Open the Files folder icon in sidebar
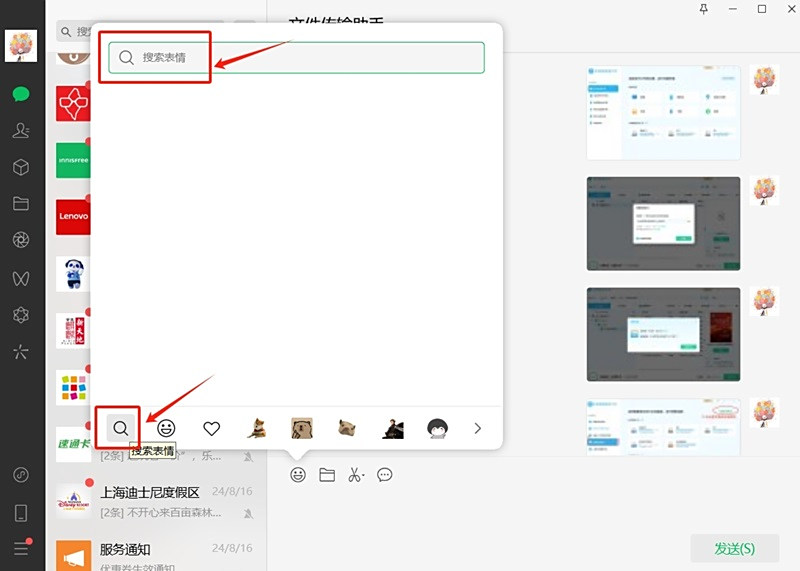This screenshot has width=800, height=571. (x=21, y=203)
